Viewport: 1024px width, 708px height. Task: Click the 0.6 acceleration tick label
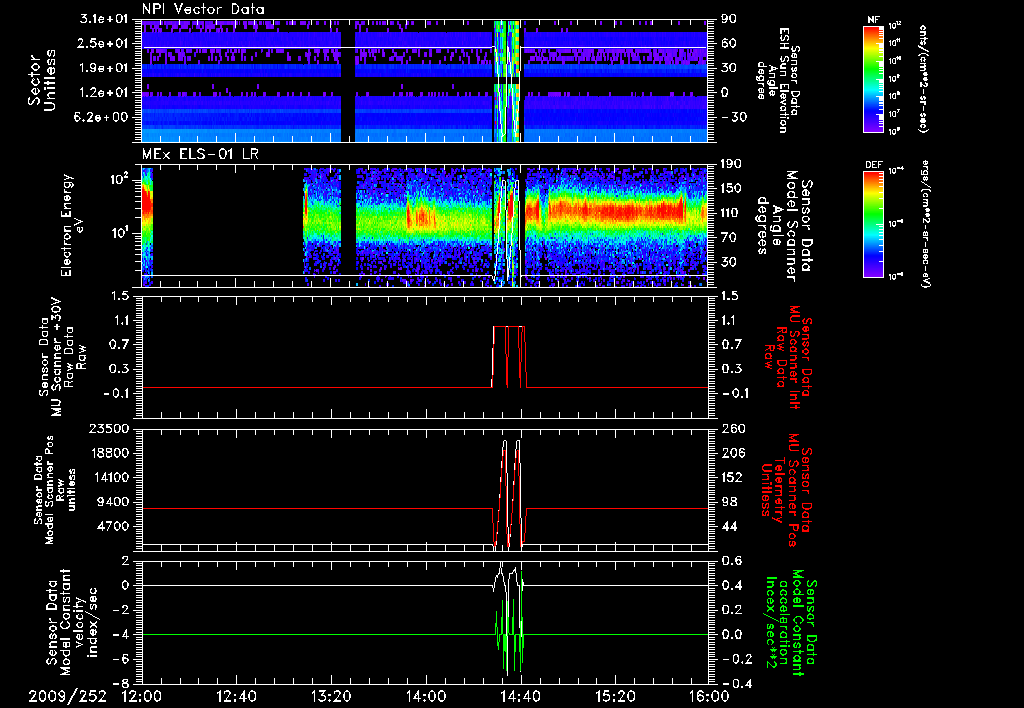pos(733,560)
